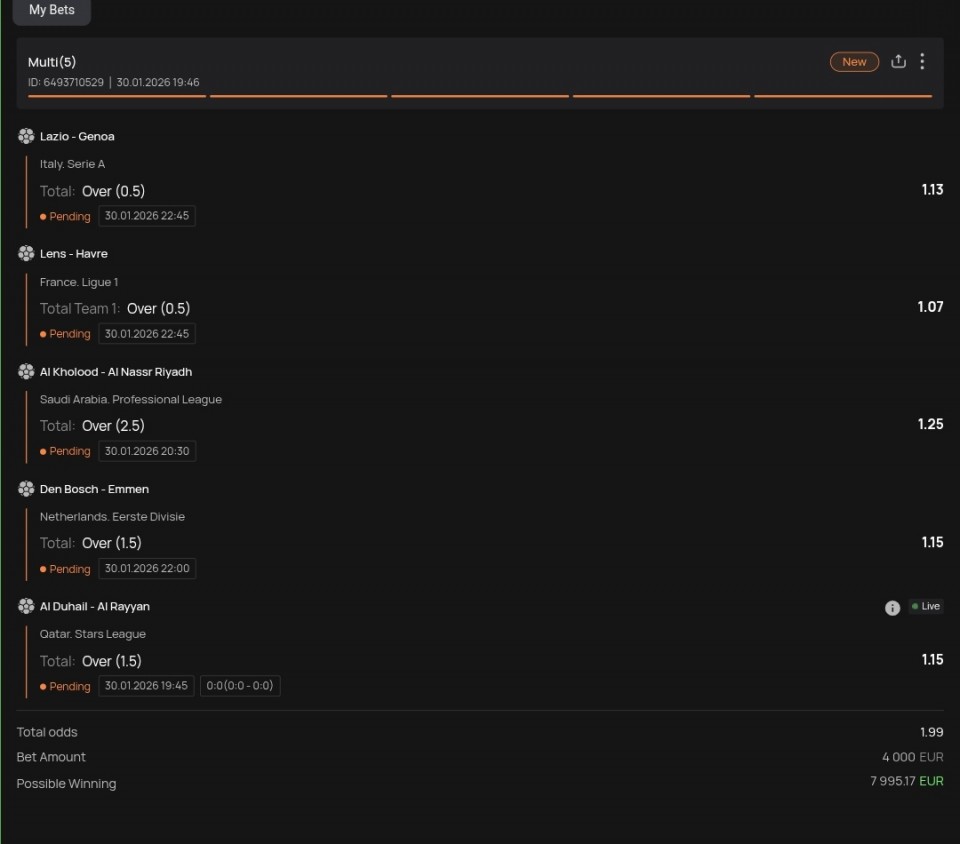This screenshot has height=844, width=960.
Task: Click the Live indicator for Al Duhail match
Action: coord(925,607)
